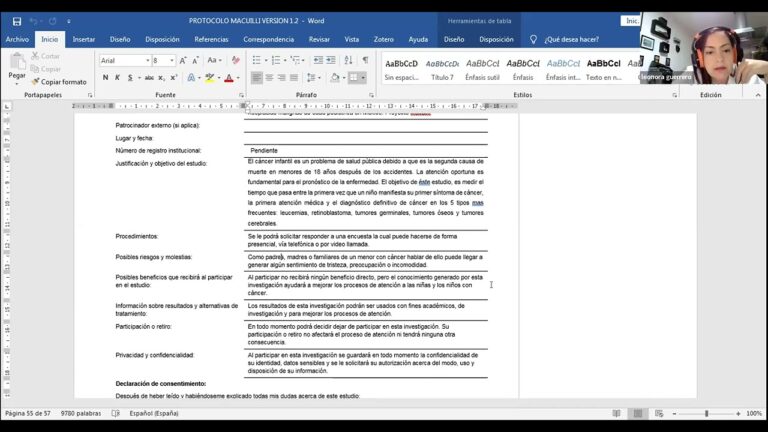Click the Redo arrow in title bar
The image size is (768, 432).
click(52, 21)
